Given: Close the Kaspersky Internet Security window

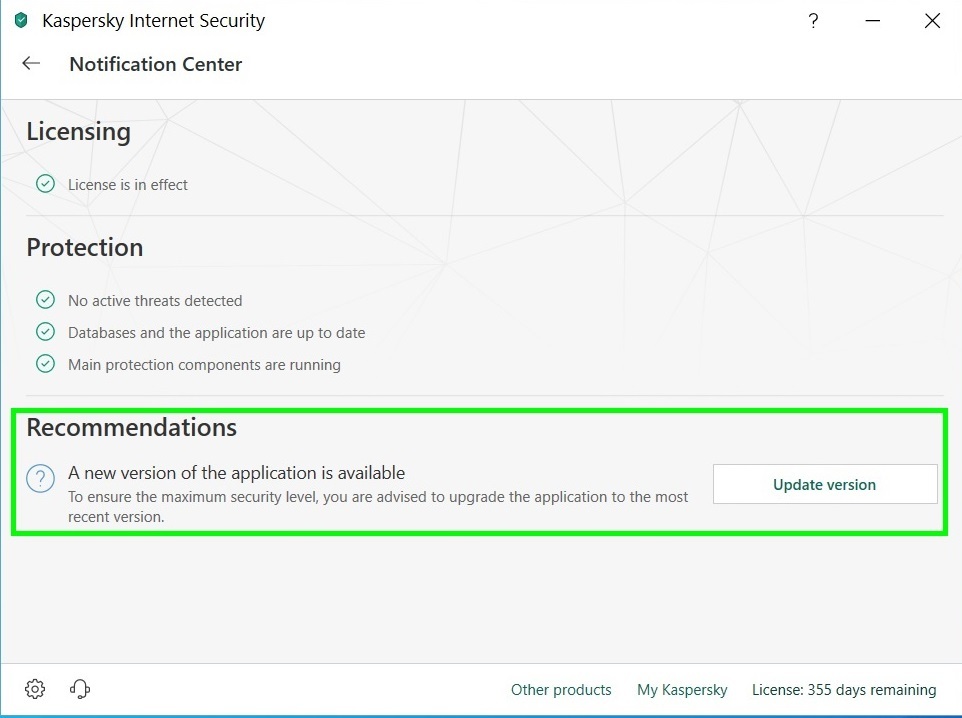Looking at the screenshot, I should [932, 21].
